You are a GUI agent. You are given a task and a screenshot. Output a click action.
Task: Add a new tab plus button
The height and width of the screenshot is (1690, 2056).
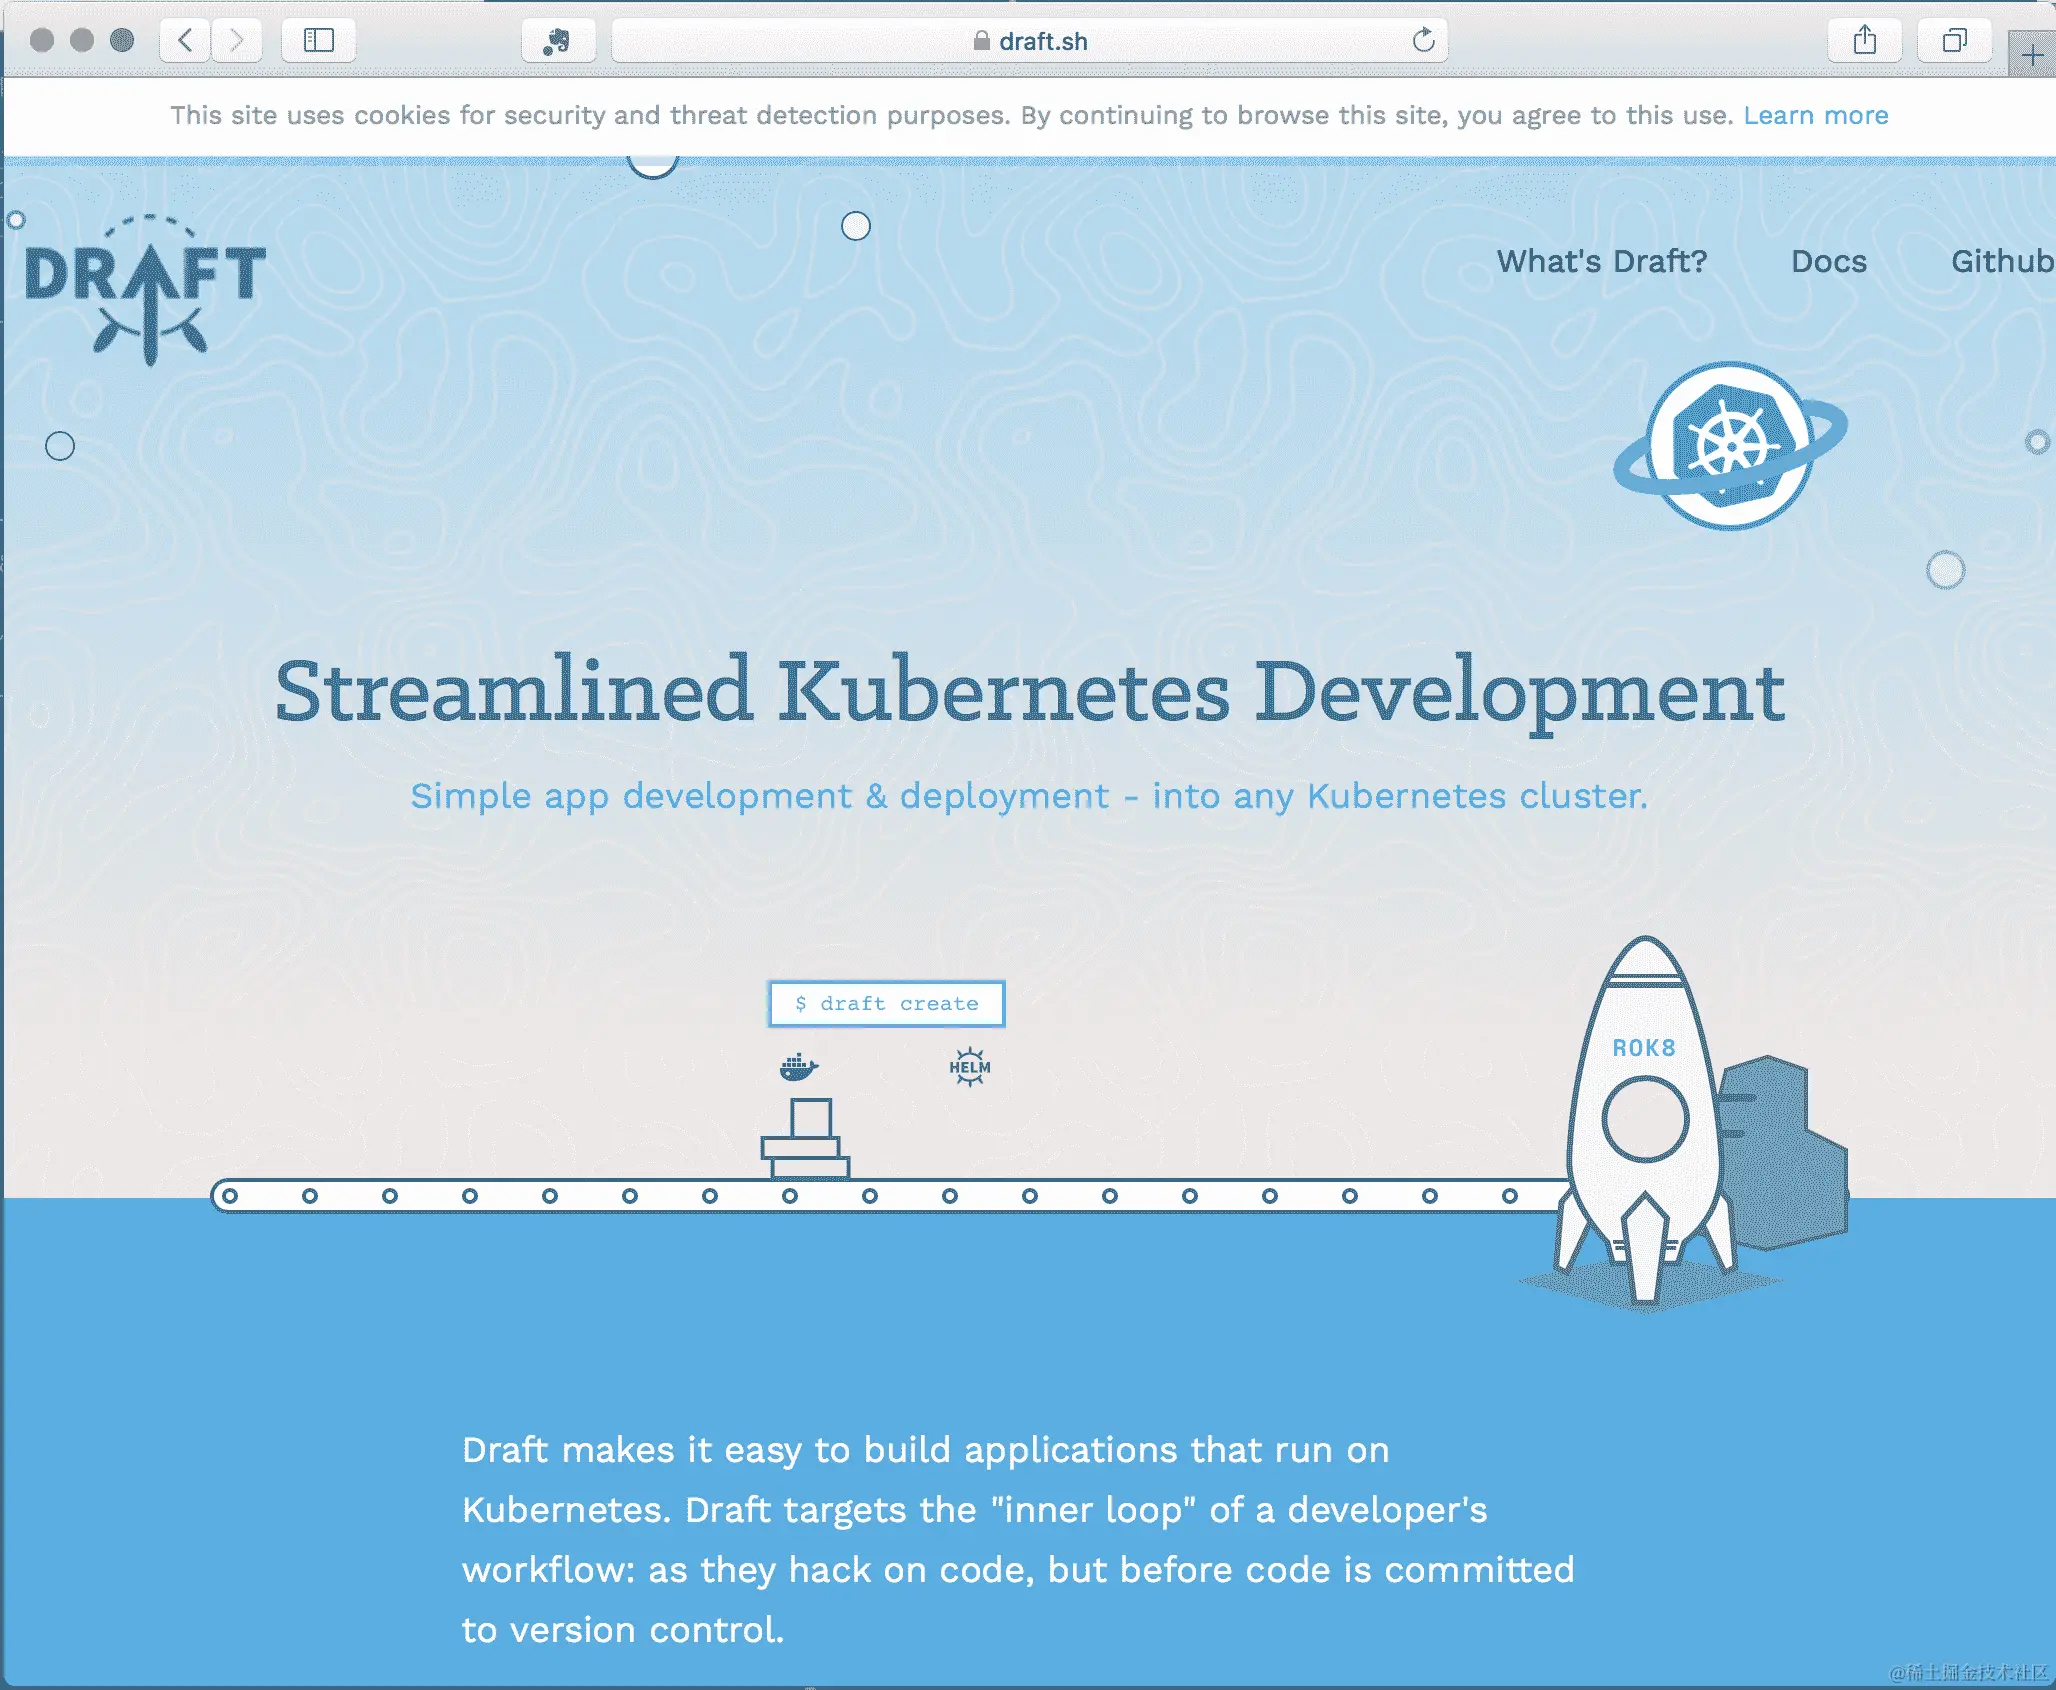click(2032, 55)
